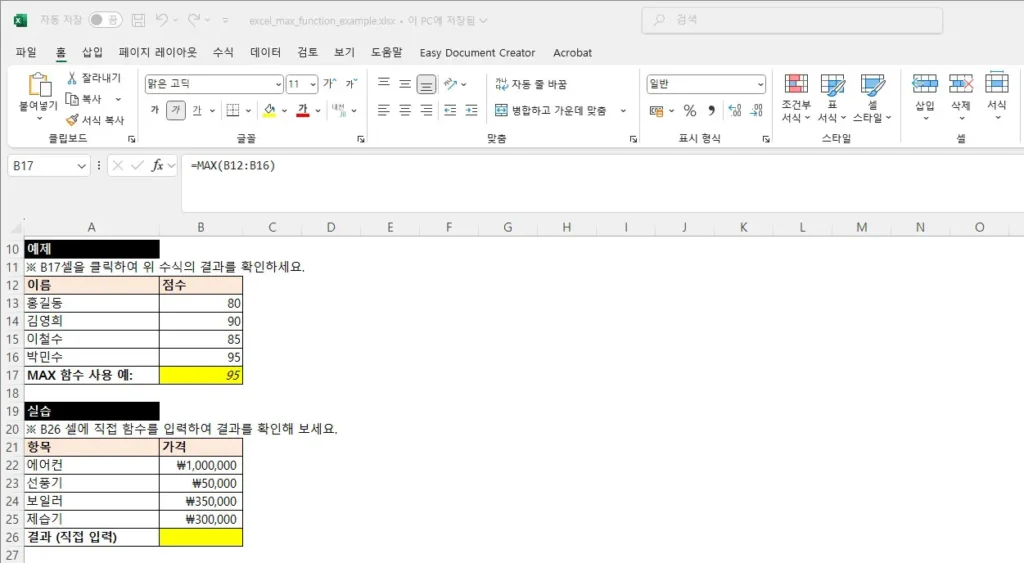Open the font color dropdown arrow

tap(318, 110)
